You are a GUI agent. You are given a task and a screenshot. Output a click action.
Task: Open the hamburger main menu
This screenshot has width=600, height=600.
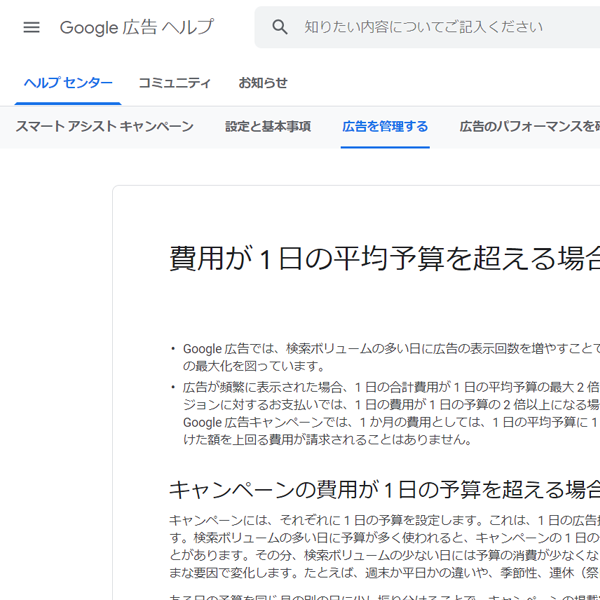pos(31,27)
